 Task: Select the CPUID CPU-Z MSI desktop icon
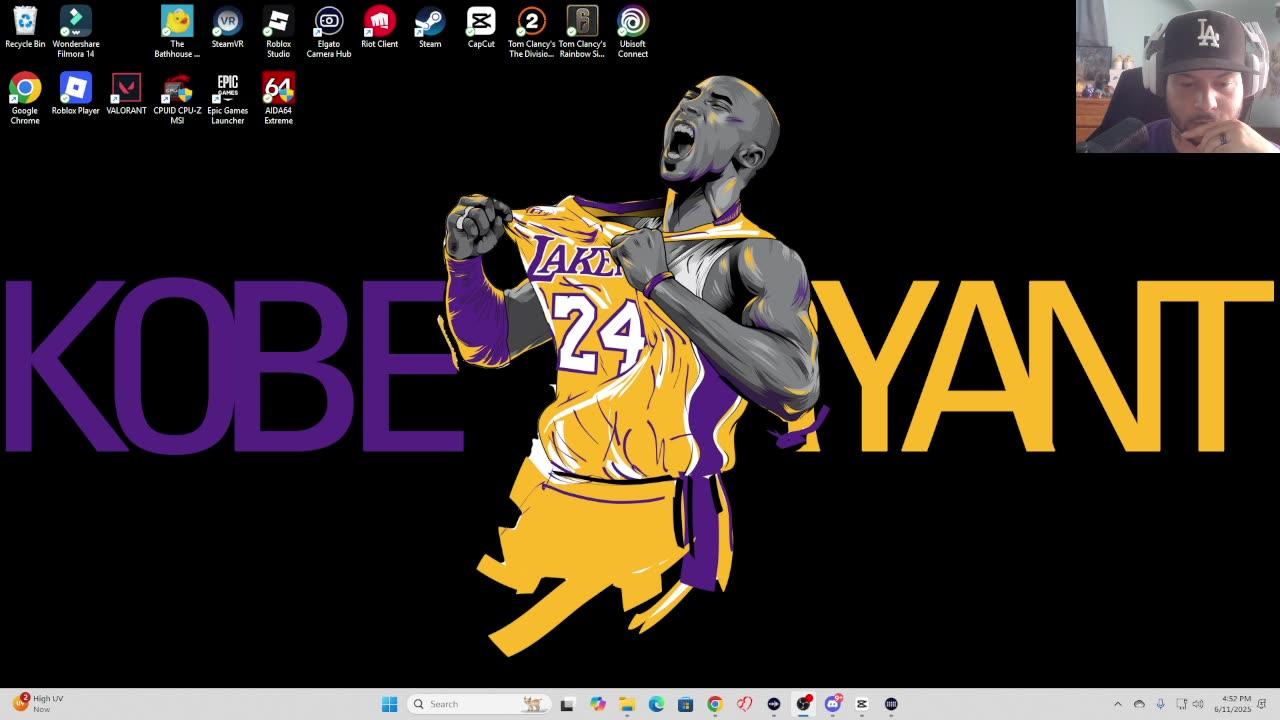pos(177,98)
